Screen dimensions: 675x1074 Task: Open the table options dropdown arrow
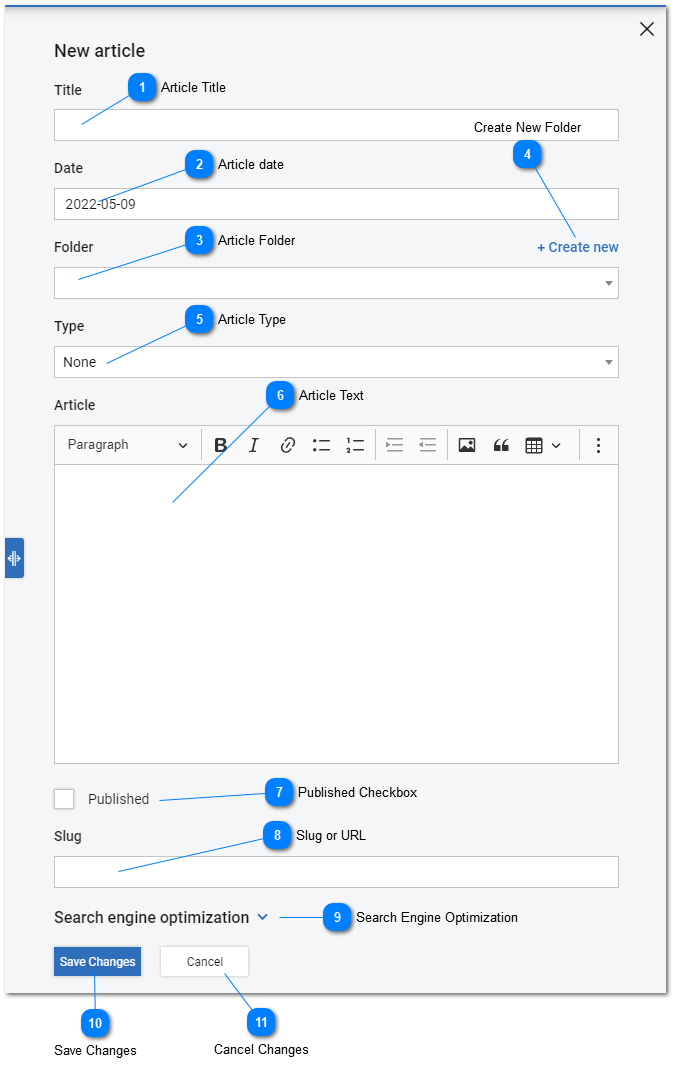556,446
